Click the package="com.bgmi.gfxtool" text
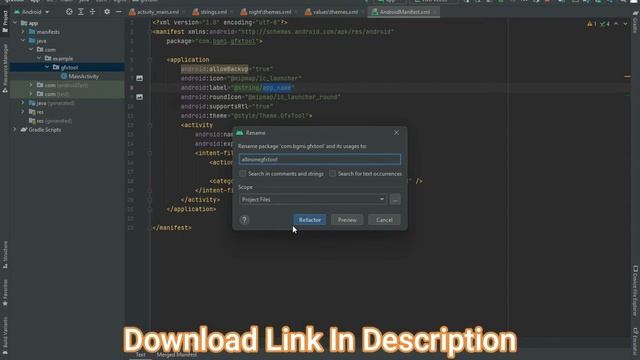The width and height of the screenshot is (640, 360). [x=214, y=41]
